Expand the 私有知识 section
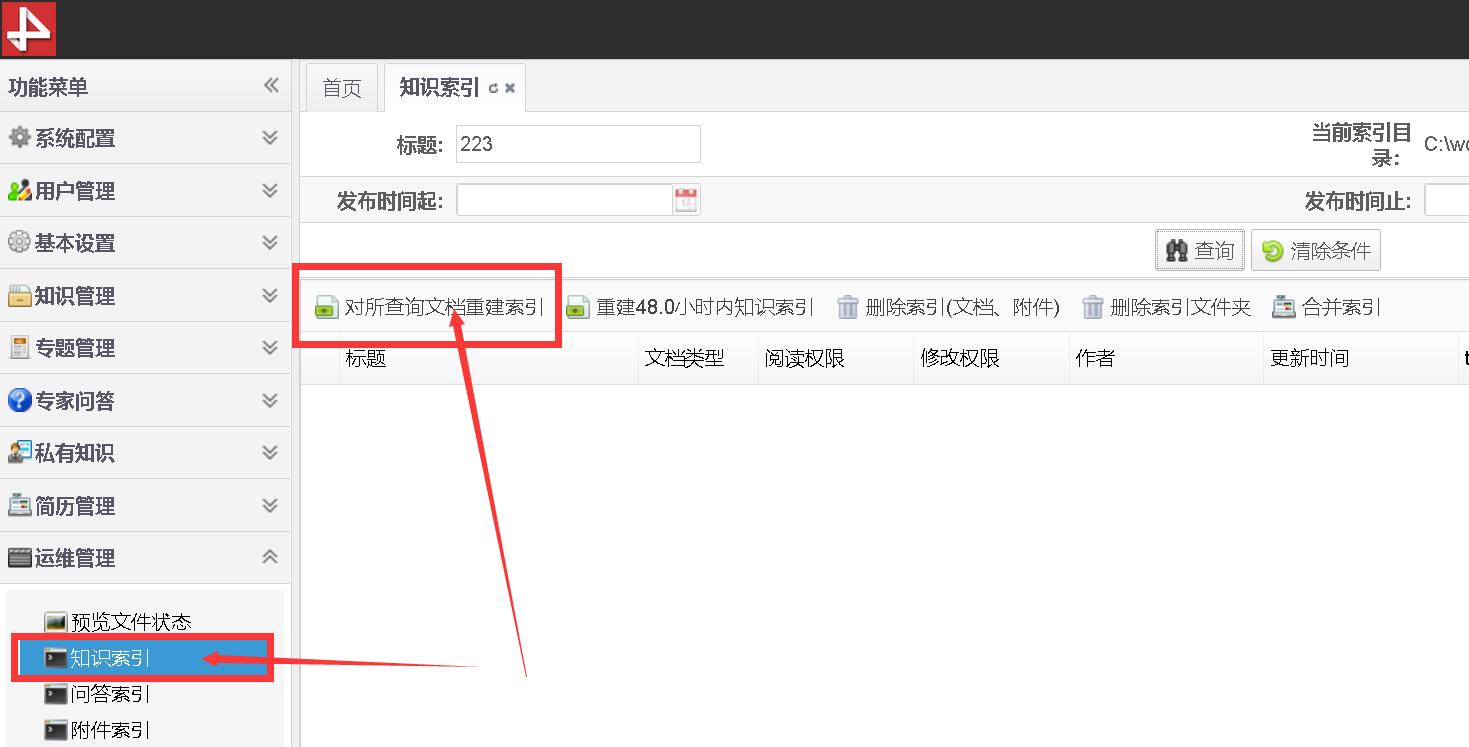This screenshot has width=1469, height=747. (x=269, y=453)
